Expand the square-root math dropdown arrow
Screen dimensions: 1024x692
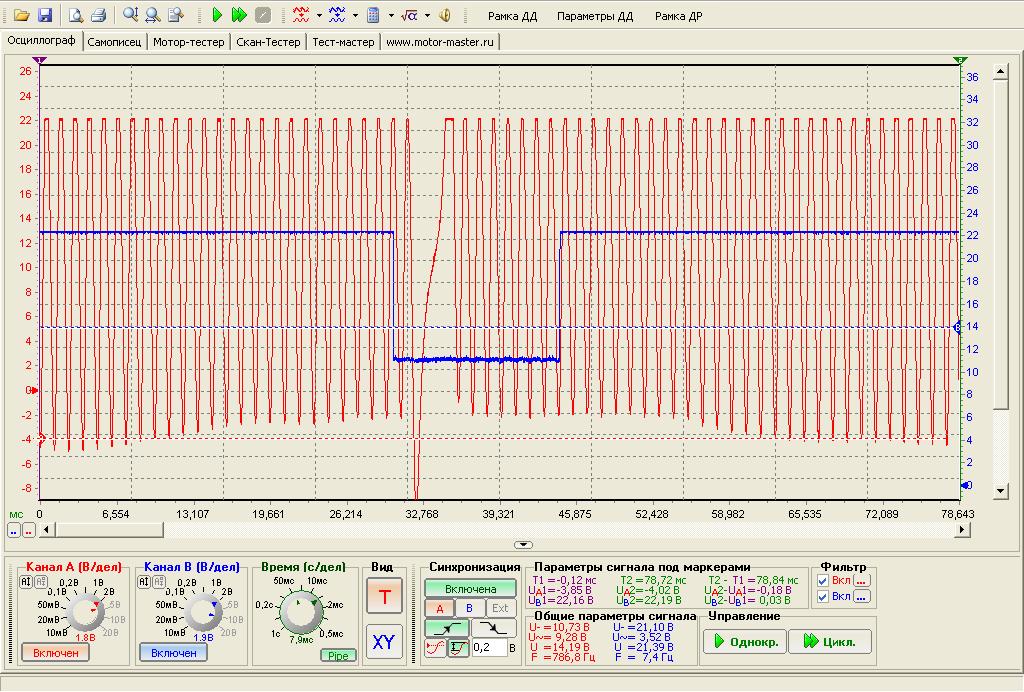coord(427,15)
